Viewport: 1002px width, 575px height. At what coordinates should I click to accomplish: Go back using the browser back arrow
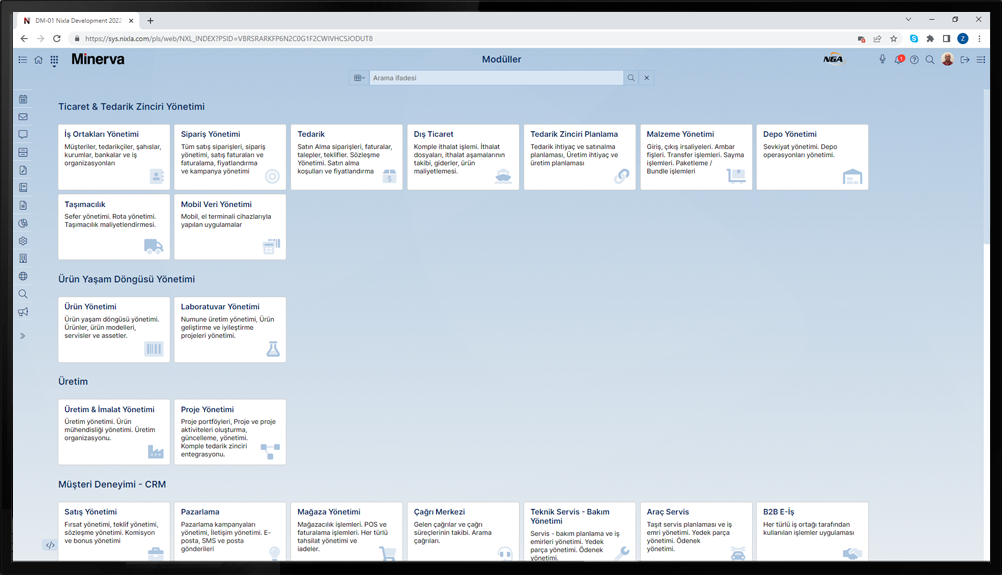click(x=24, y=38)
